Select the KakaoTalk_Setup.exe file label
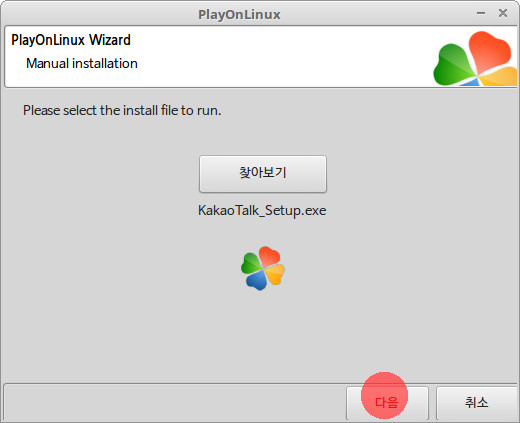Viewport: 520px width, 423px height. click(x=262, y=211)
